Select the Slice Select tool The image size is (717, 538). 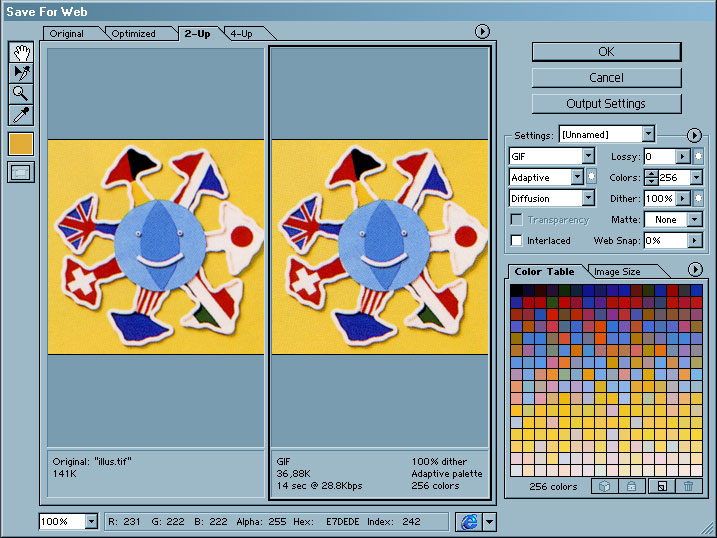21,73
